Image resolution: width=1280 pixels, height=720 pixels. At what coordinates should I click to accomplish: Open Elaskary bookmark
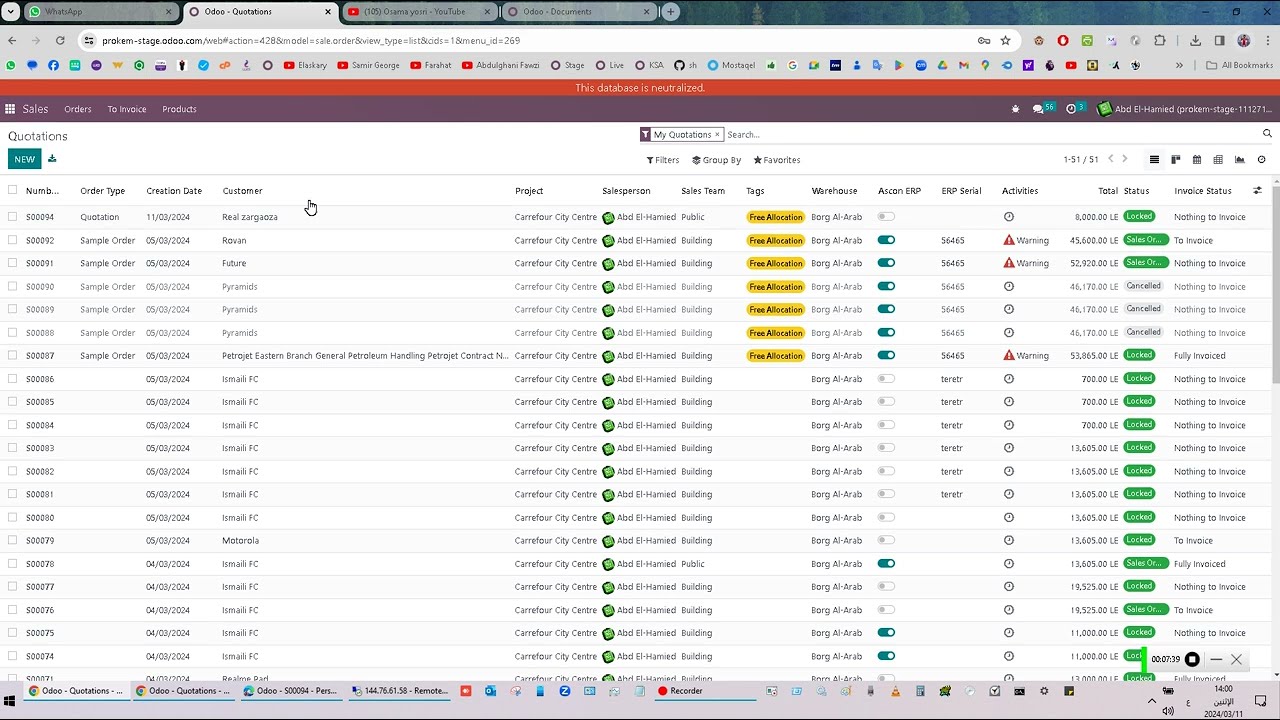[x=305, y=65]
